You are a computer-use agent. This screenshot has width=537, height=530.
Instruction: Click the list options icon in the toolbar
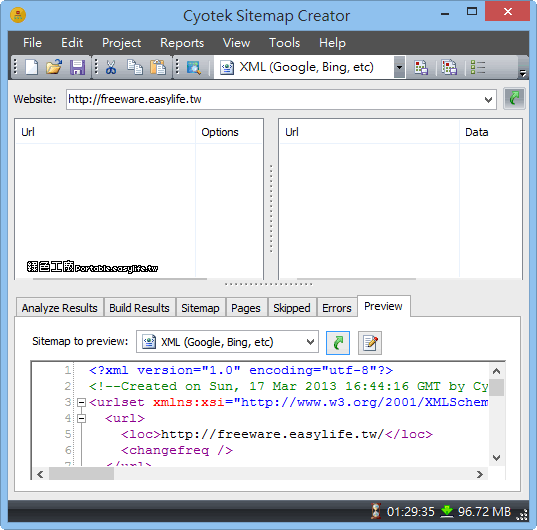(478, 67)
